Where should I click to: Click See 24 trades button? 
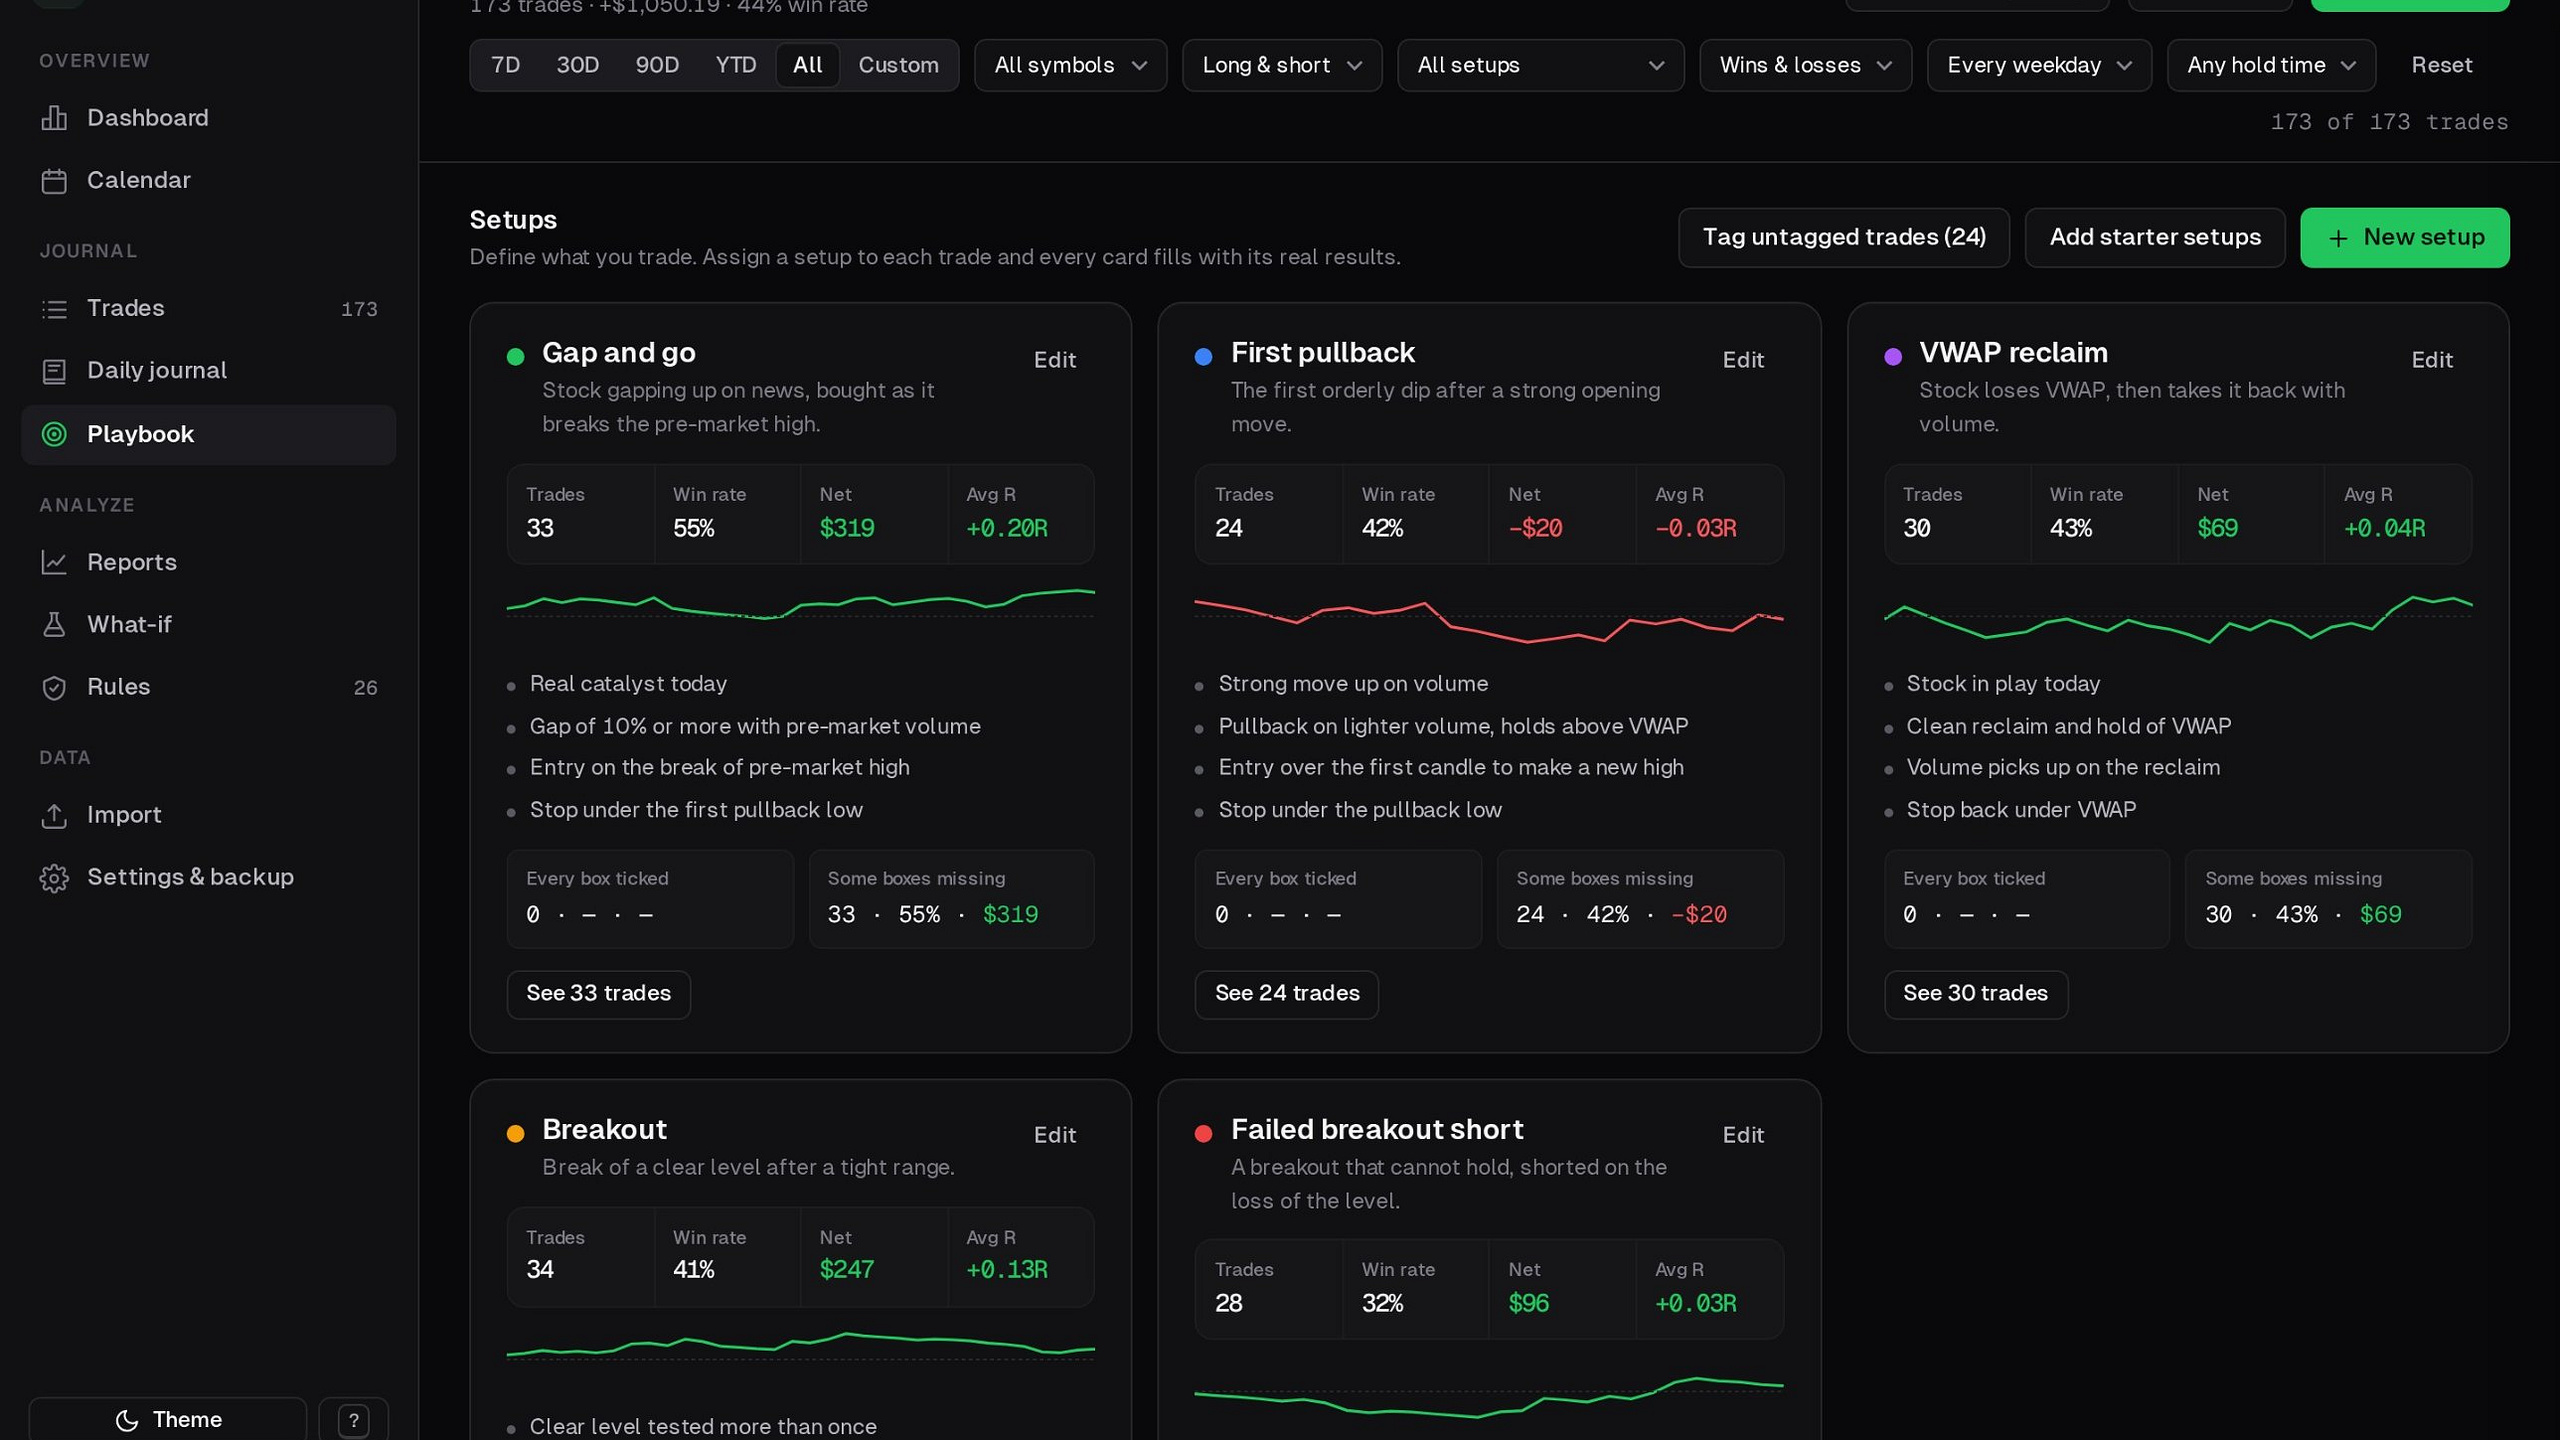pyautogui.click(x=1286, y=994)
